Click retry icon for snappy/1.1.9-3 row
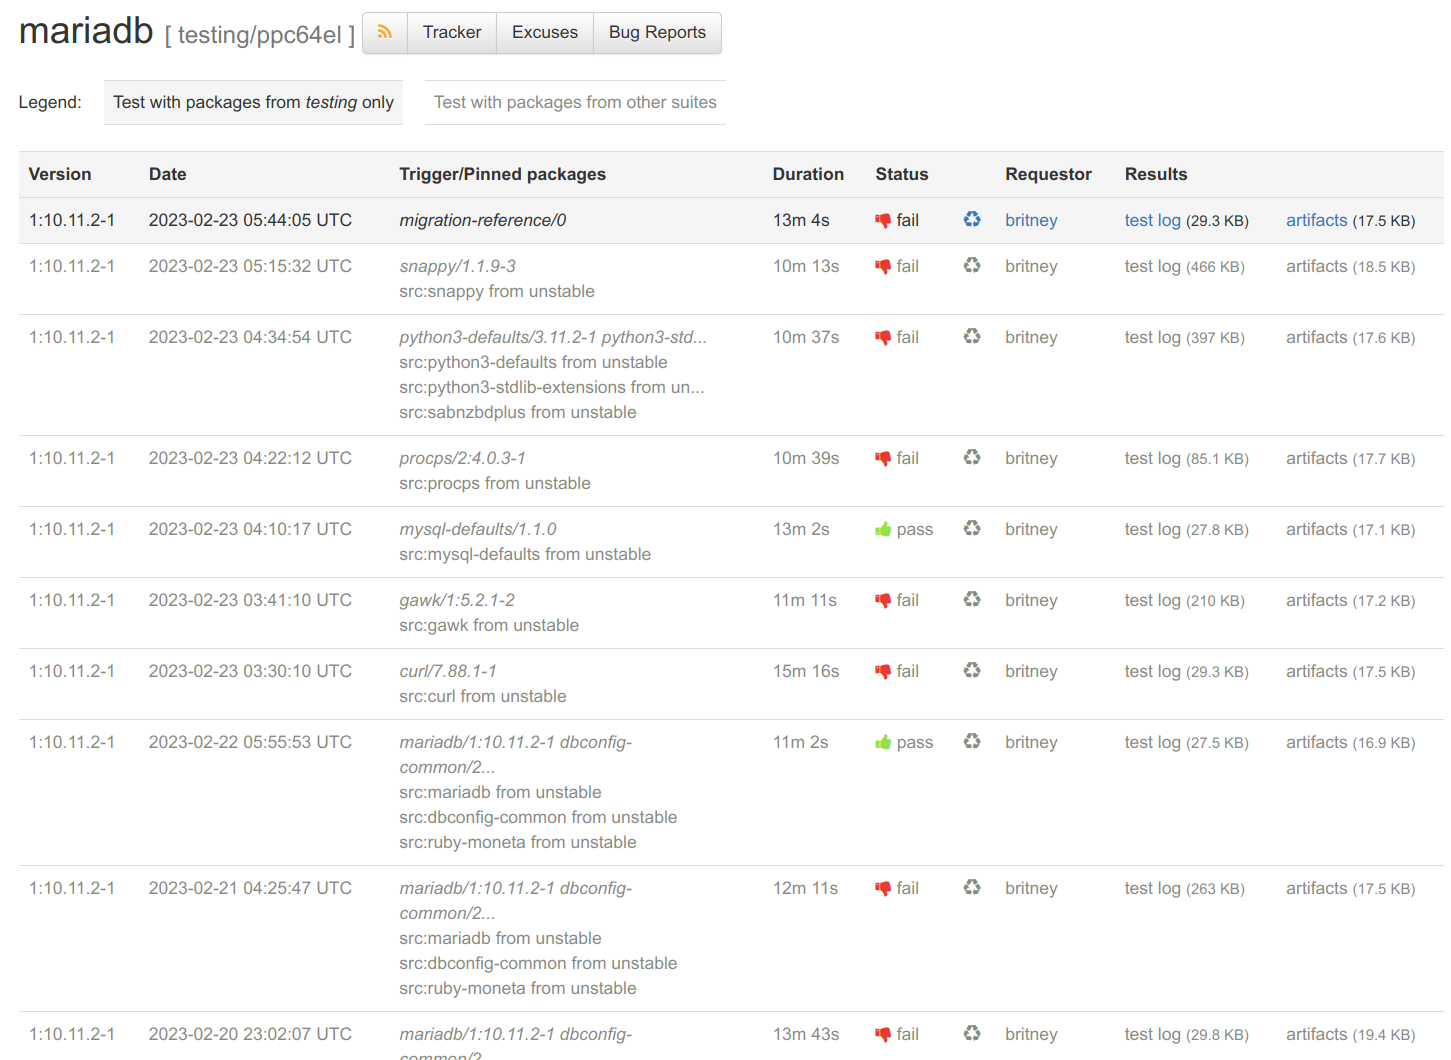The image size is (1451, 1060). [x=971, y=266]
